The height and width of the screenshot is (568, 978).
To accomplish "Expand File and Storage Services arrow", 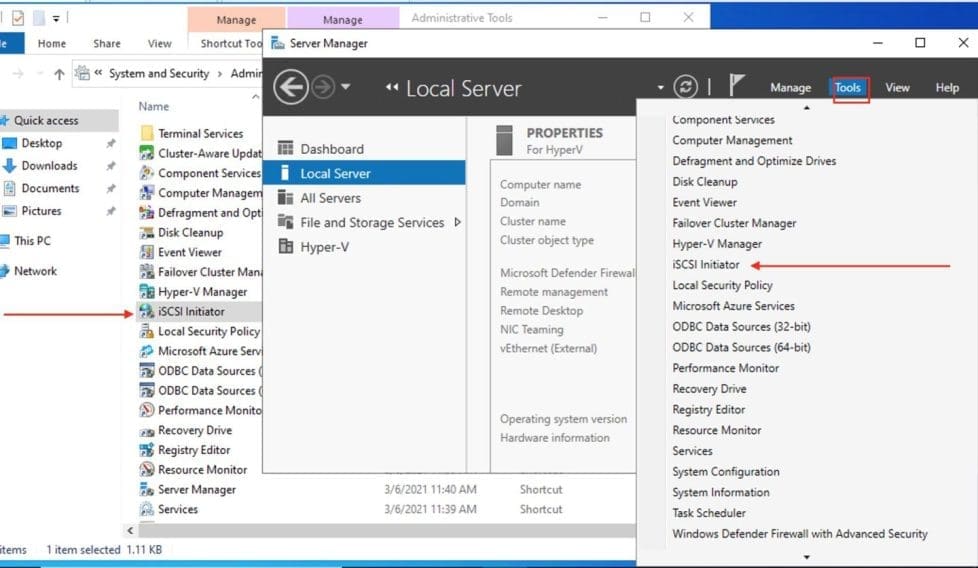I will (457, 222).
